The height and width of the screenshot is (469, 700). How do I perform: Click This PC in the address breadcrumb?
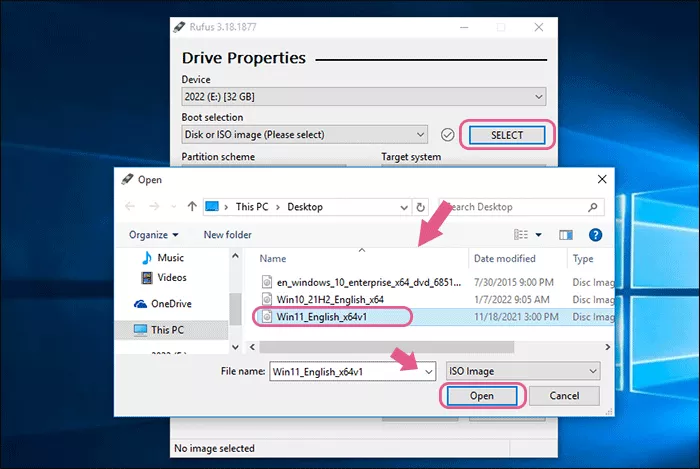coord(252,207)
